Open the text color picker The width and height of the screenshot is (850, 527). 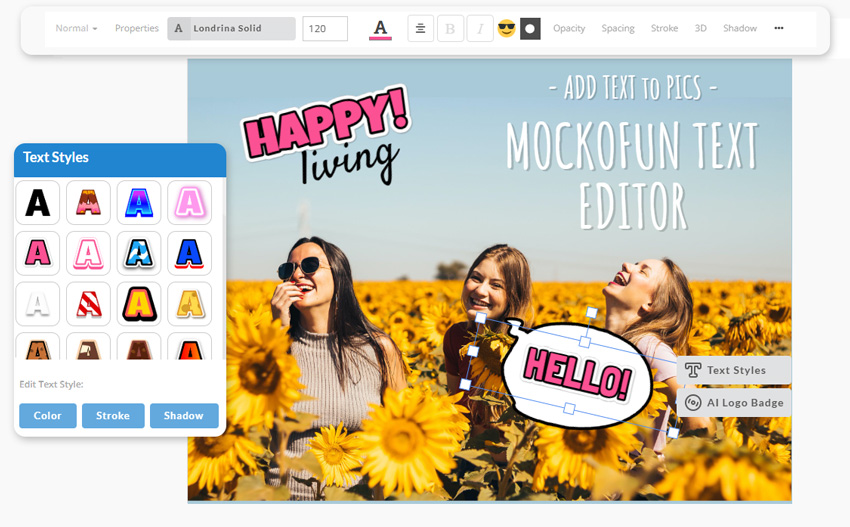pos(381,29)
